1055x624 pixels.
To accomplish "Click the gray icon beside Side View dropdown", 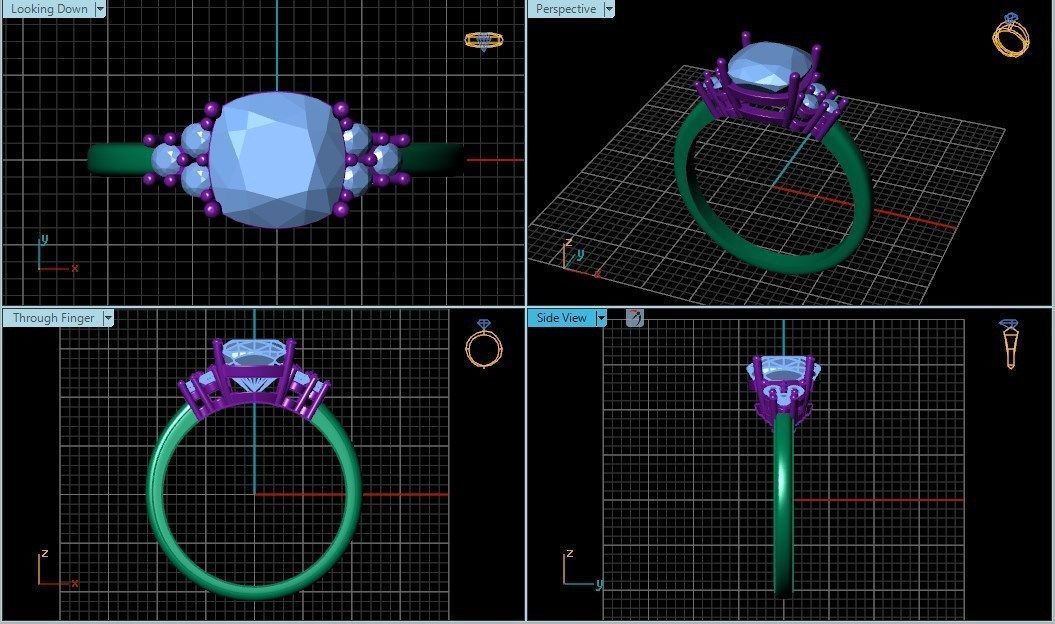I will (634, 318).
